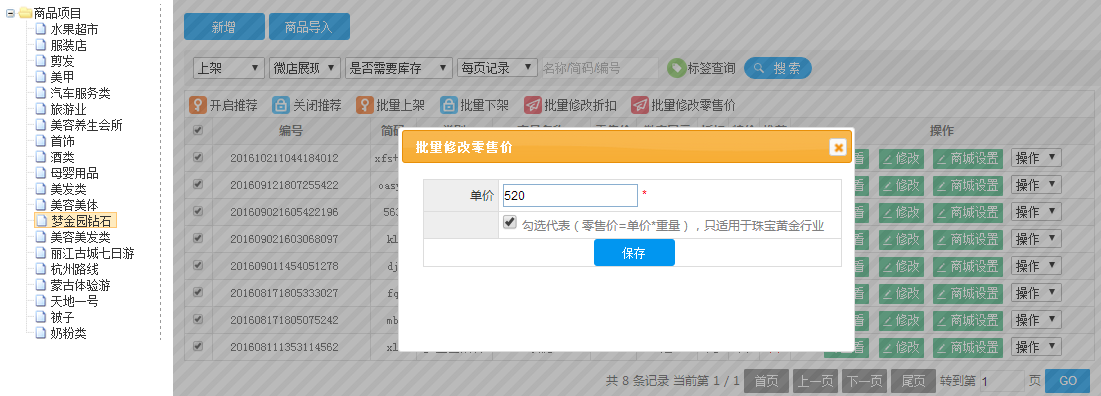The height and width of the screenshot is (396, 1101).
Task: Click the file icon beside 奶粉类
Action: click(41, 333)
